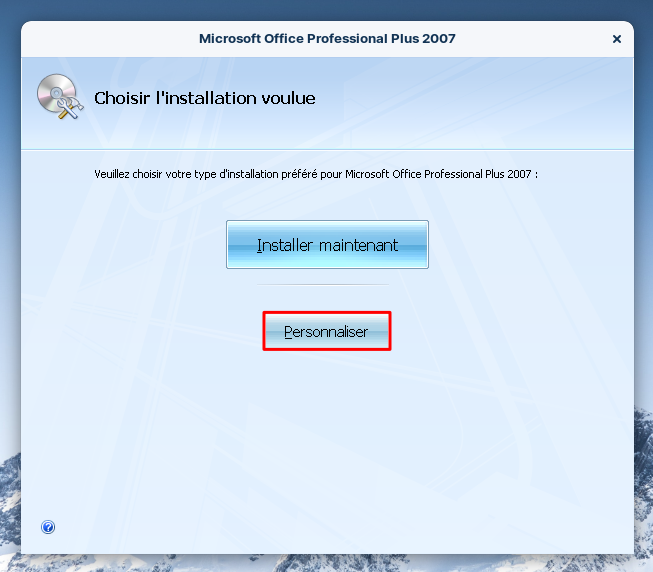The width and height of the screenshot is (653, 572).
Task: Click the heading 'Choisir l'installation voulue'
Action: (205, 98)
